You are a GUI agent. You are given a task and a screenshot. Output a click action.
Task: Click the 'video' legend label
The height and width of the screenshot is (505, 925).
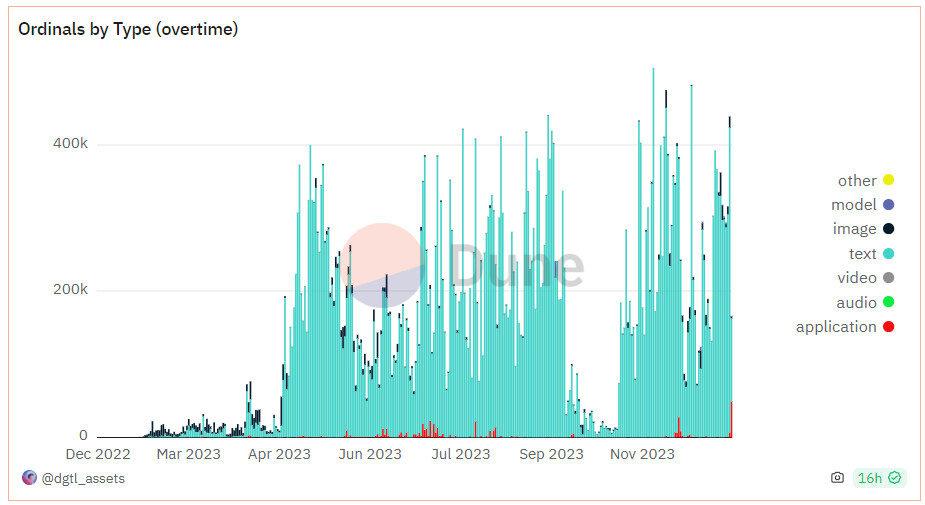(x=857, y=278)
